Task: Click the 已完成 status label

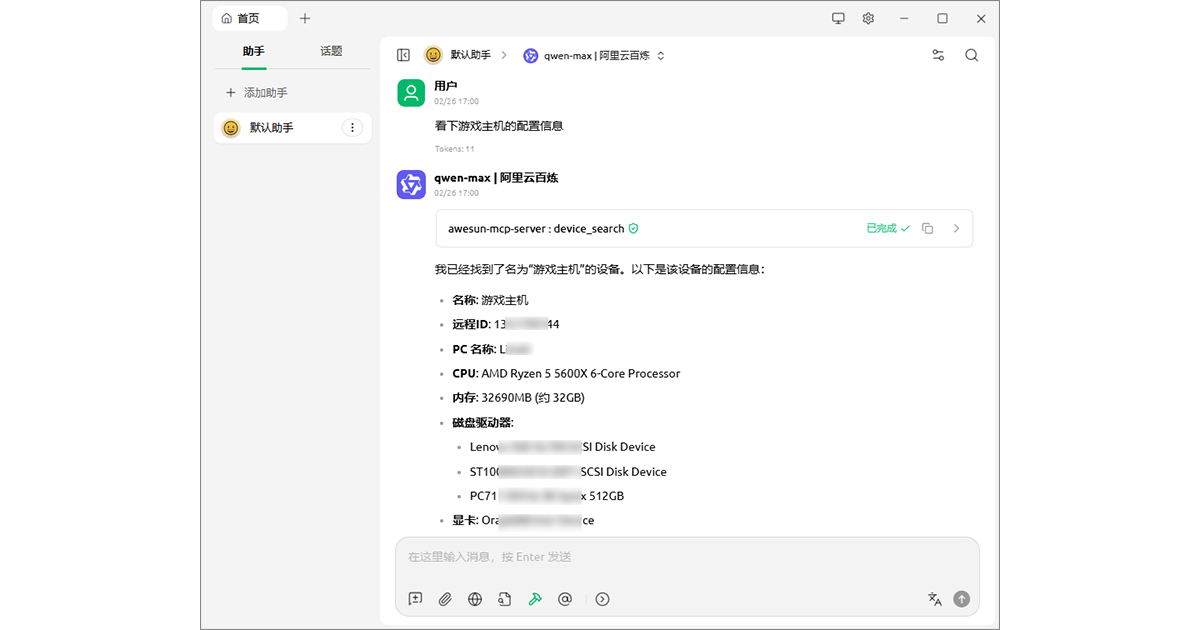Action: point(887,228)
